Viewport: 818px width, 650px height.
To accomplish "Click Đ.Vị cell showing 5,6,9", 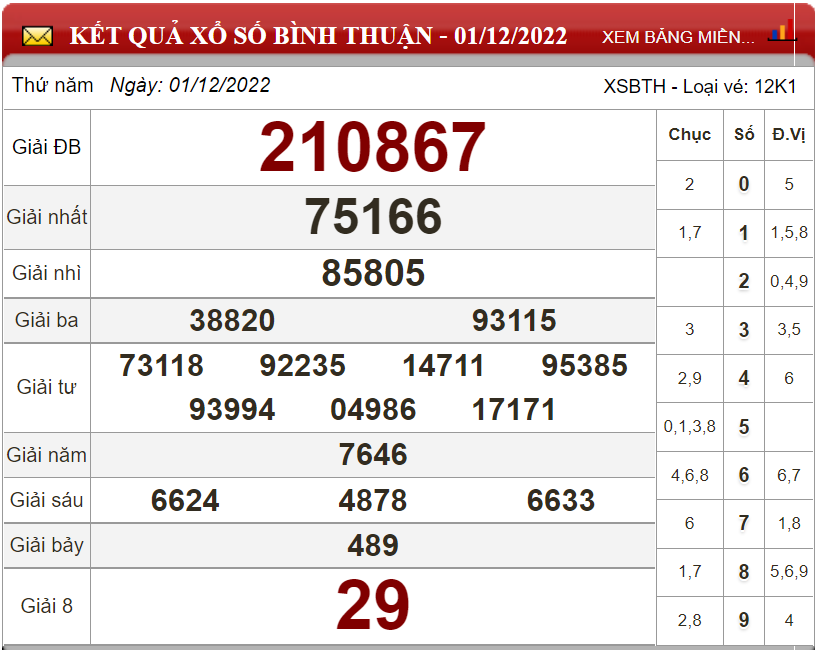I will pyautogui.click(x=789, y=572).
